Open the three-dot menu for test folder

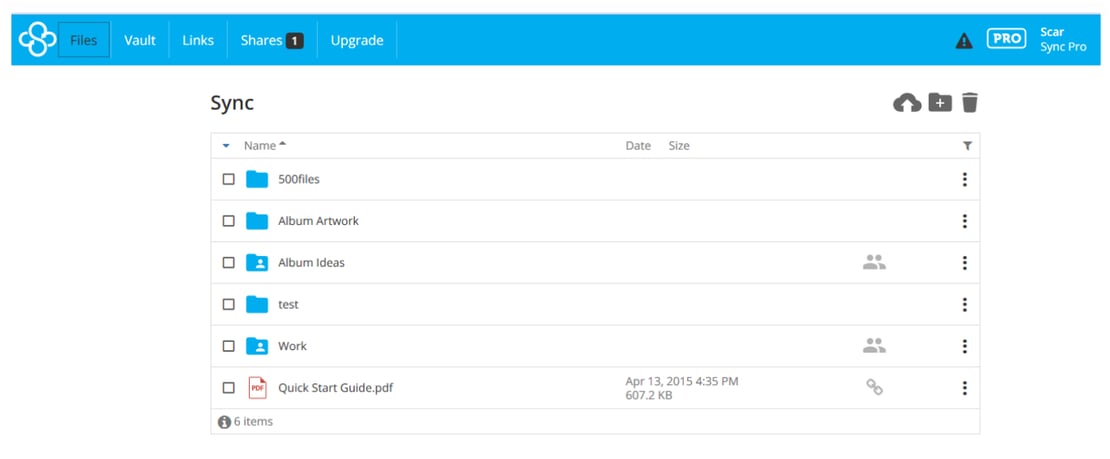[x=964, y=304]
